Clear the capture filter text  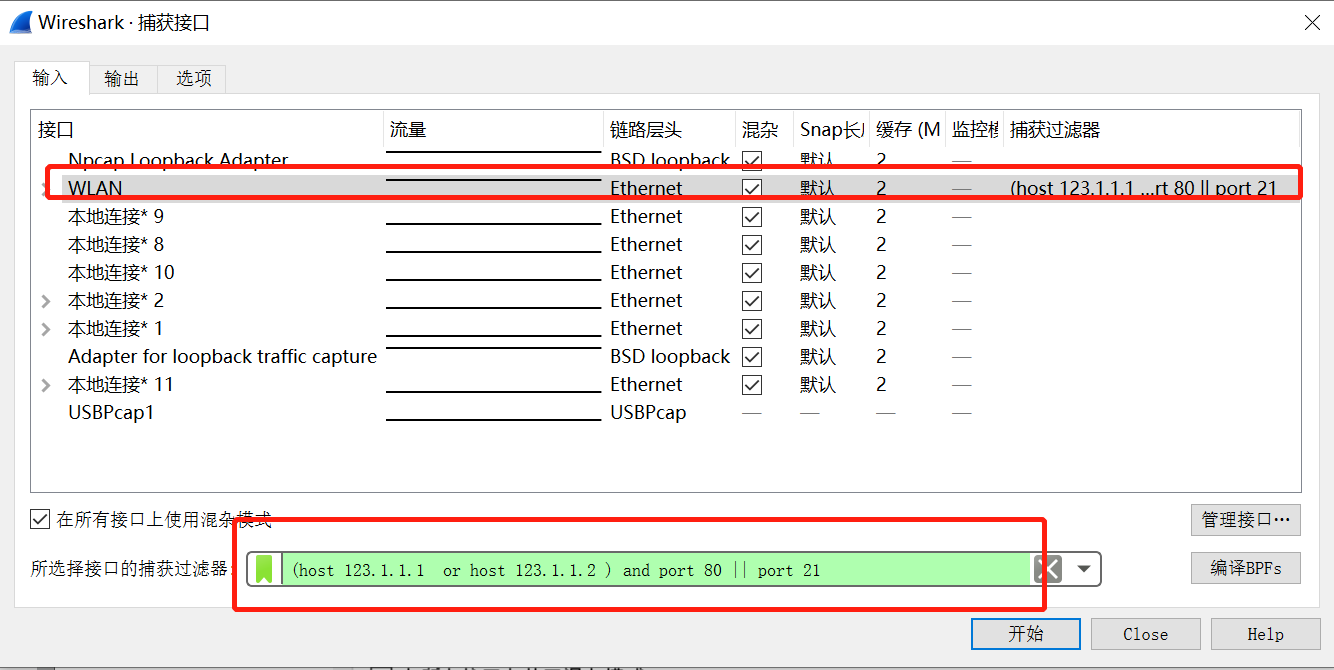click(x=1047, y=569)
